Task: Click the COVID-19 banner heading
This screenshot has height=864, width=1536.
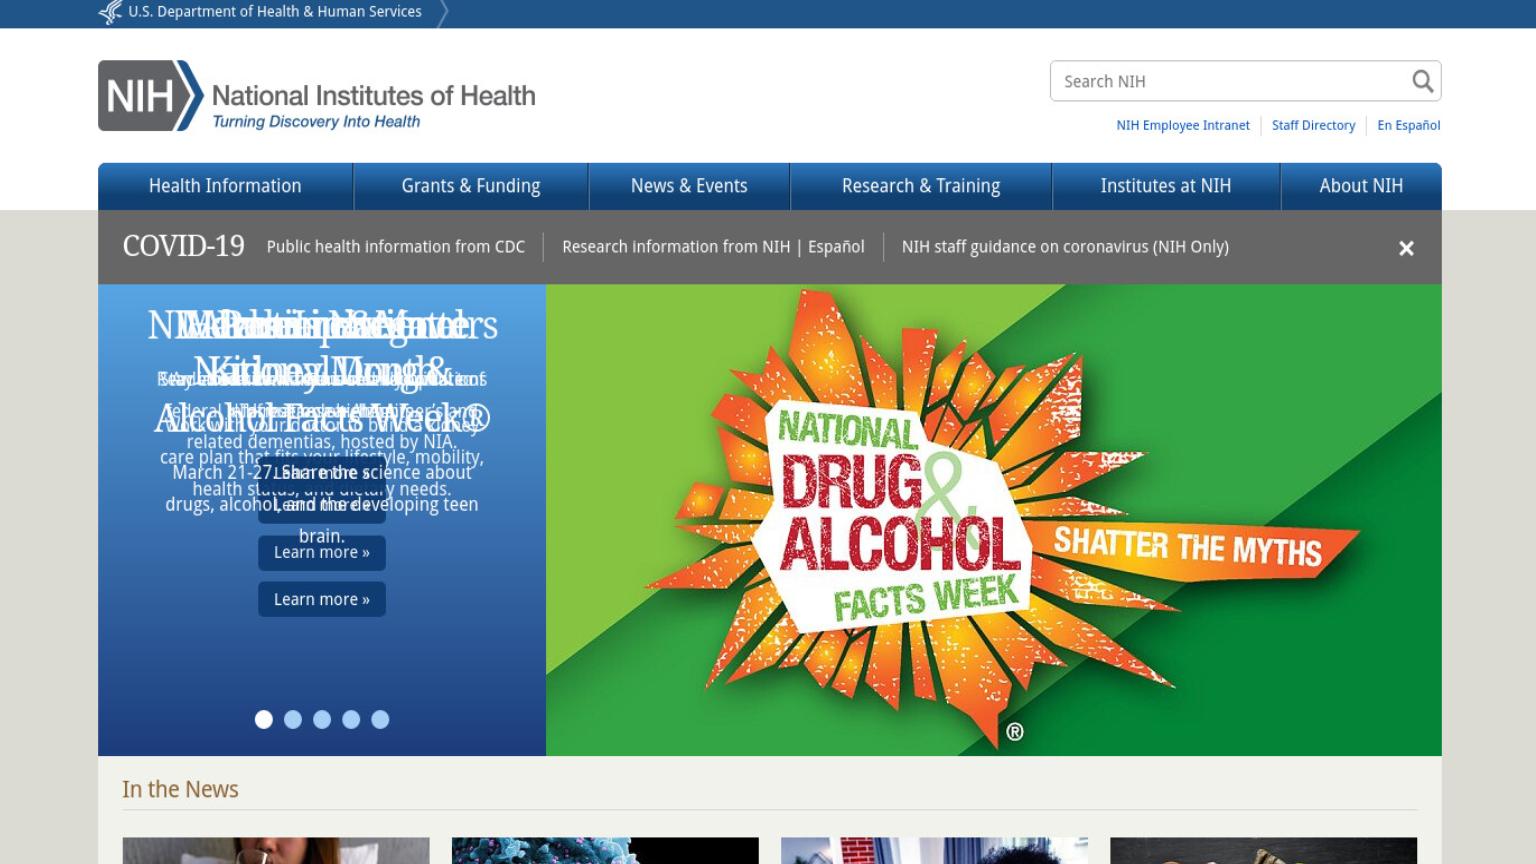Action: point(184,246)
